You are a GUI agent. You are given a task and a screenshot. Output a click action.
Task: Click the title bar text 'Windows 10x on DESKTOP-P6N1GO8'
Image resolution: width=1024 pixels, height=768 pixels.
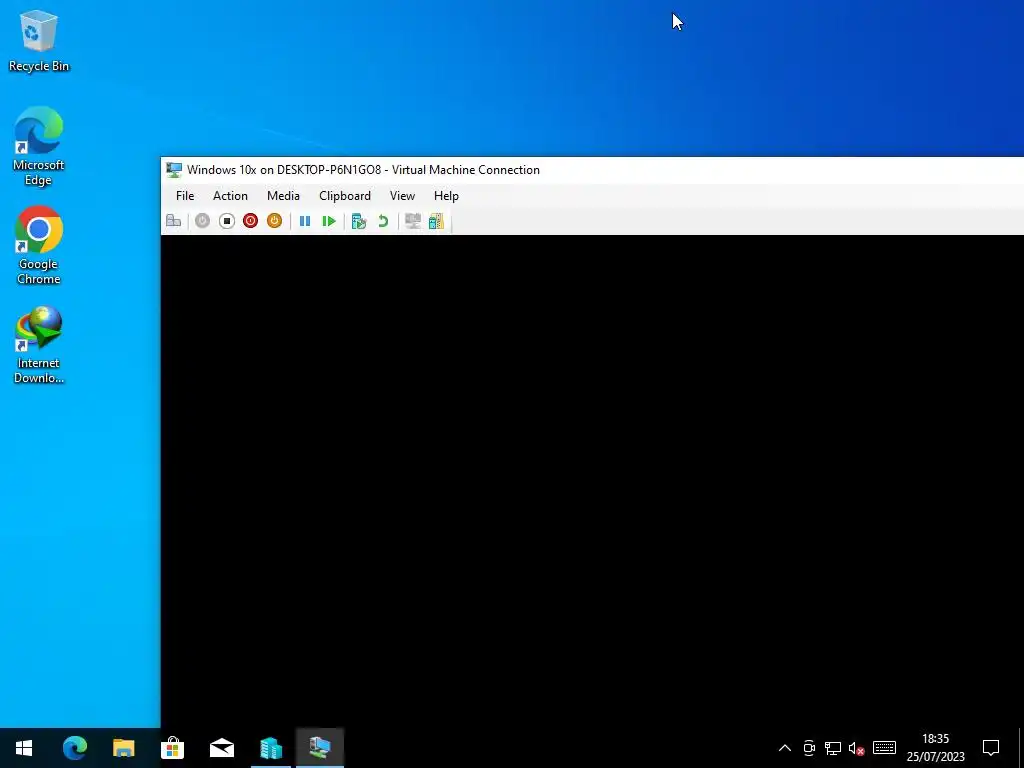[284, 170]
